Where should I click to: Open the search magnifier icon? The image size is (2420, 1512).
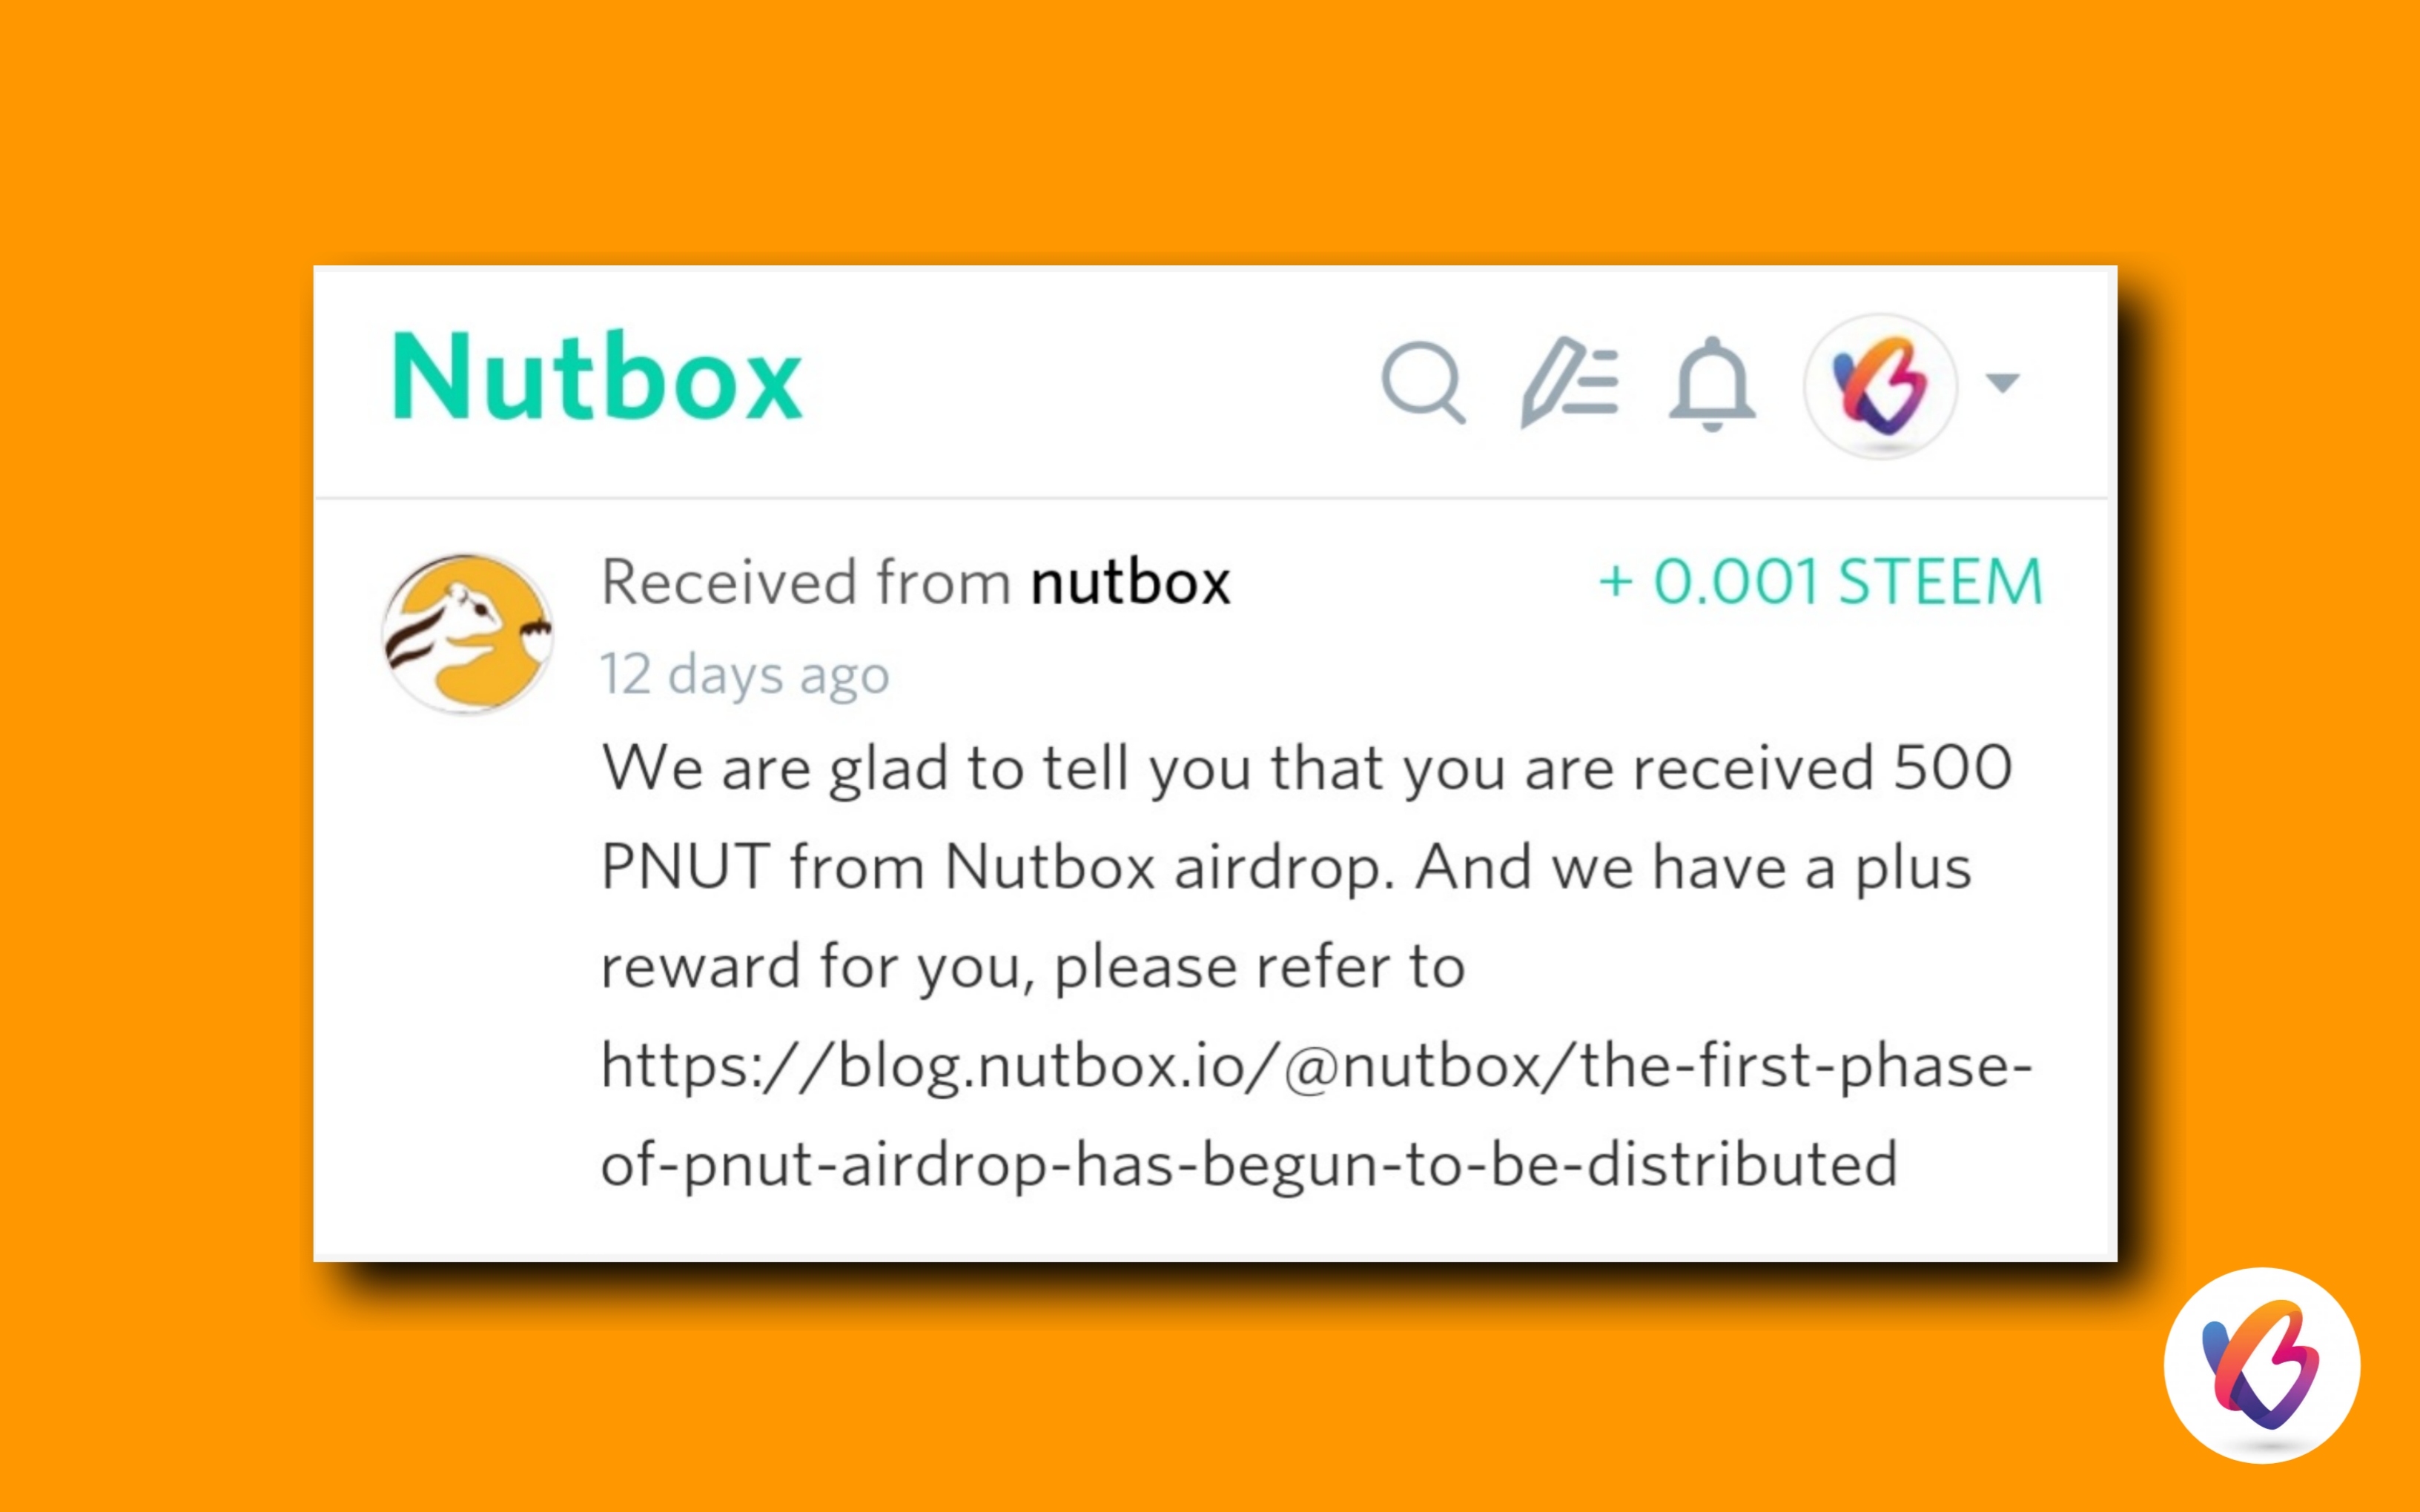1423,382
